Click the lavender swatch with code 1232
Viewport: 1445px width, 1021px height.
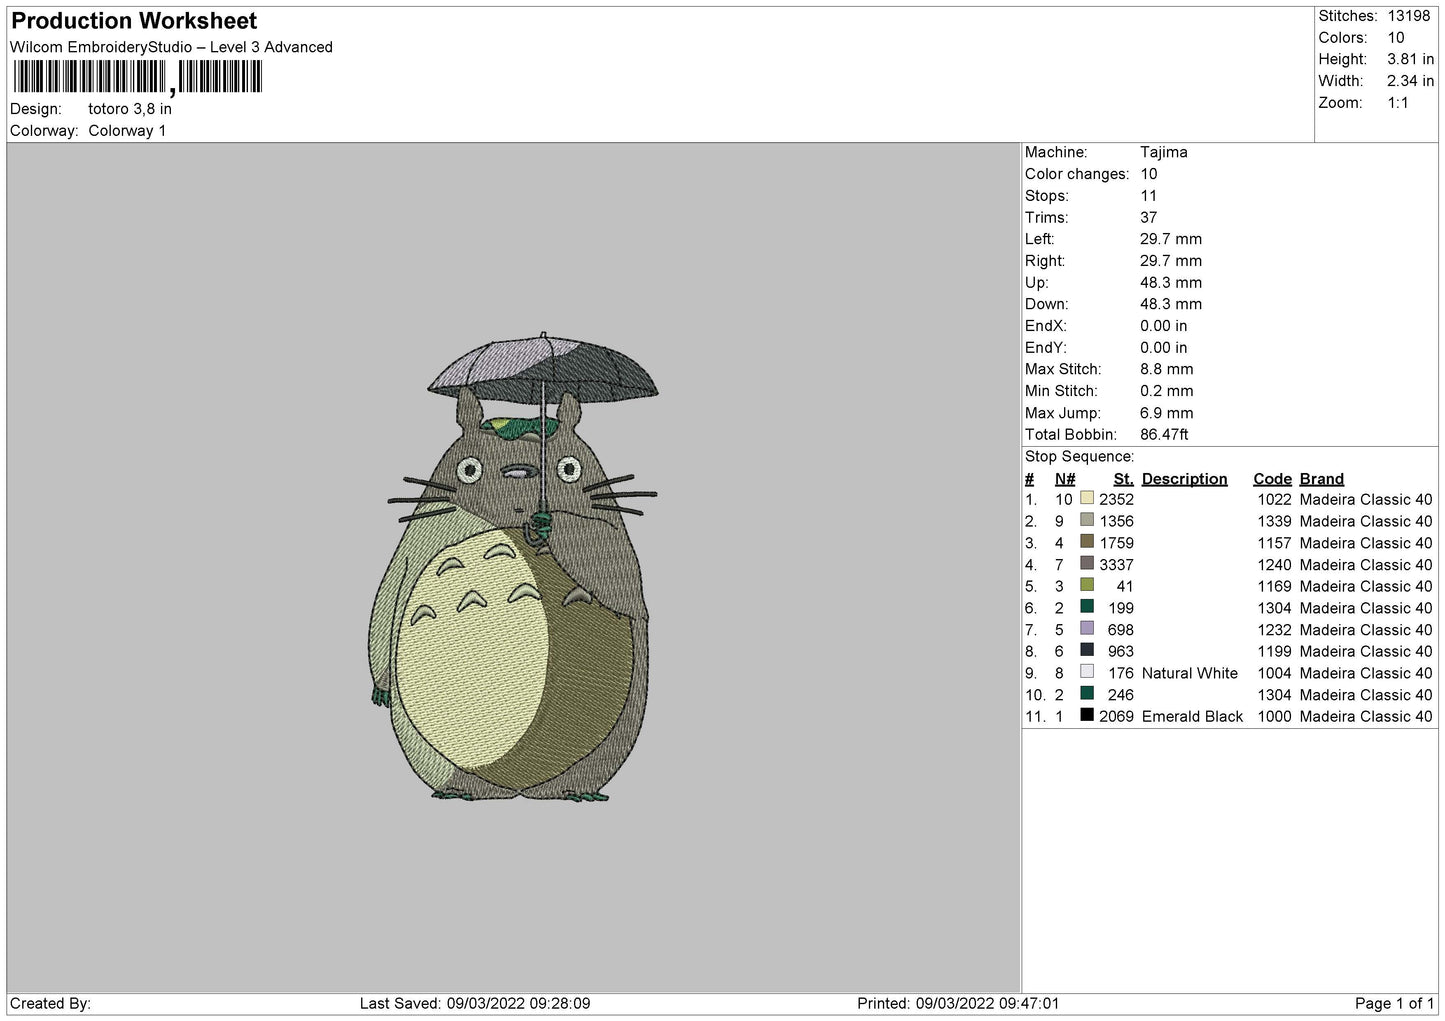pos(1087,629)
